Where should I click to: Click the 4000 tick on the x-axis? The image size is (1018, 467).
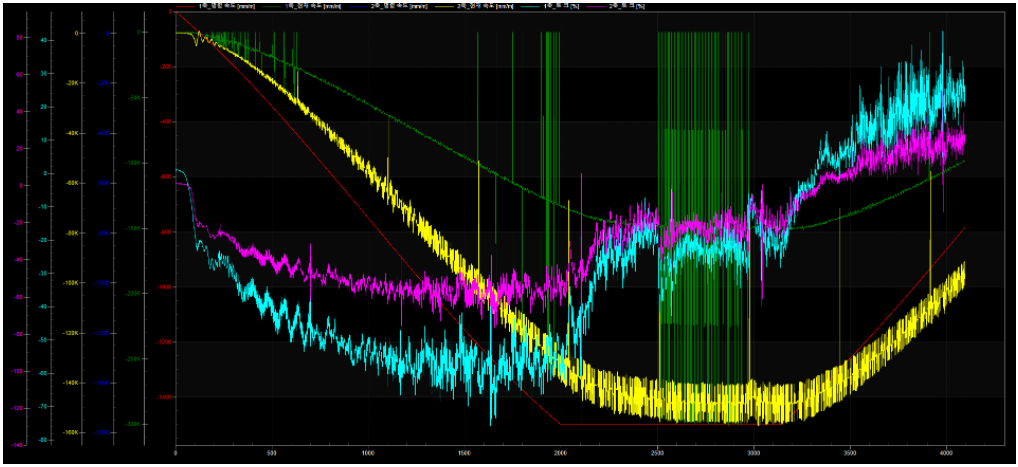(x=946, y=452)
